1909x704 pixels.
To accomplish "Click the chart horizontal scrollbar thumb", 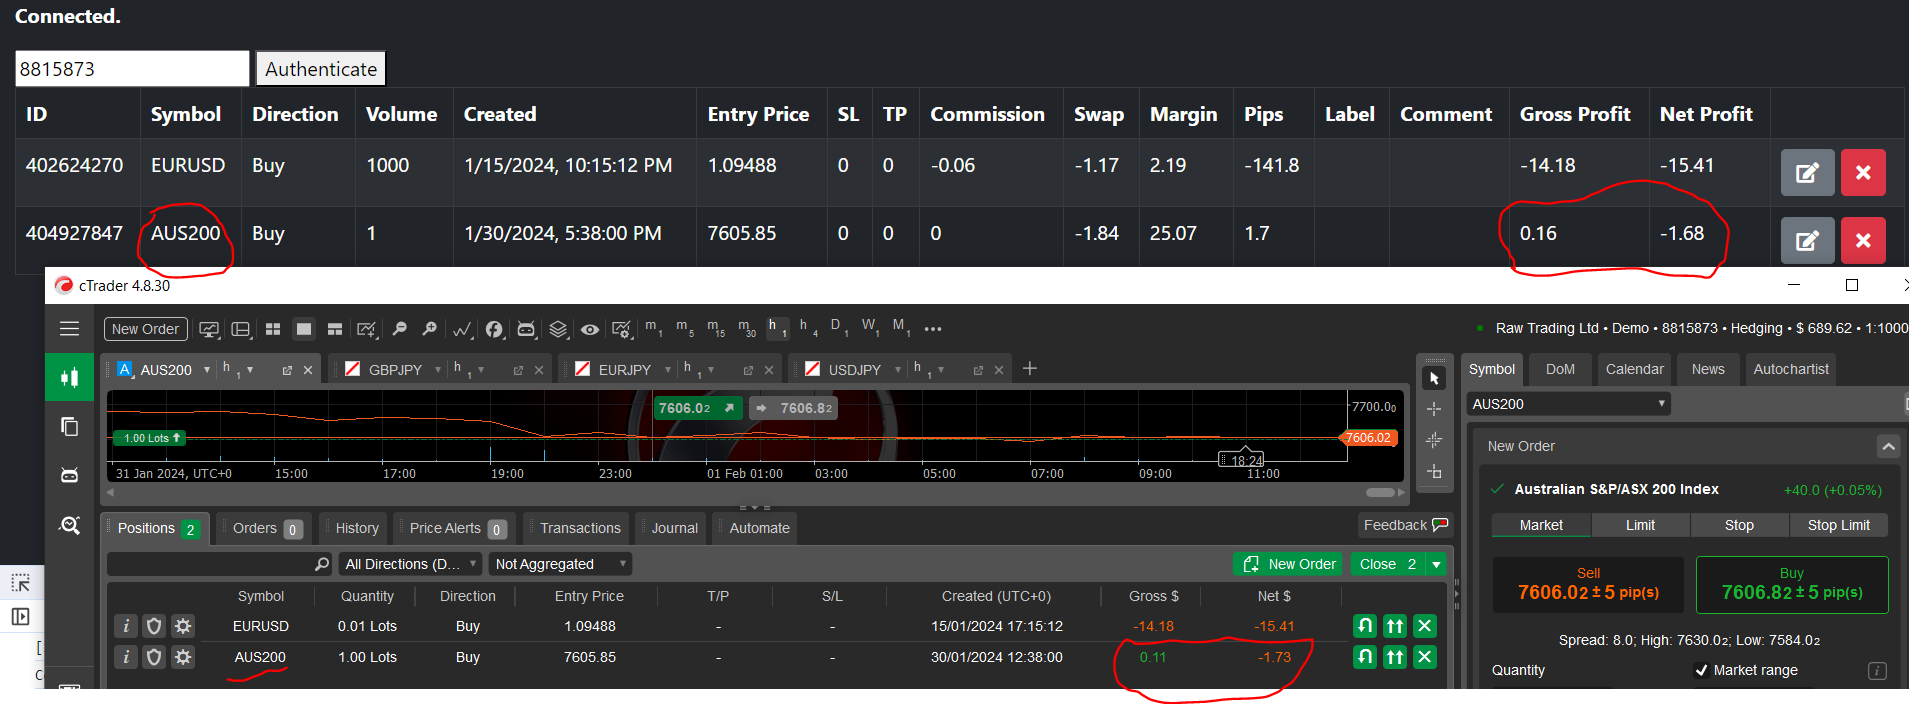I will tap(1380, 492).
